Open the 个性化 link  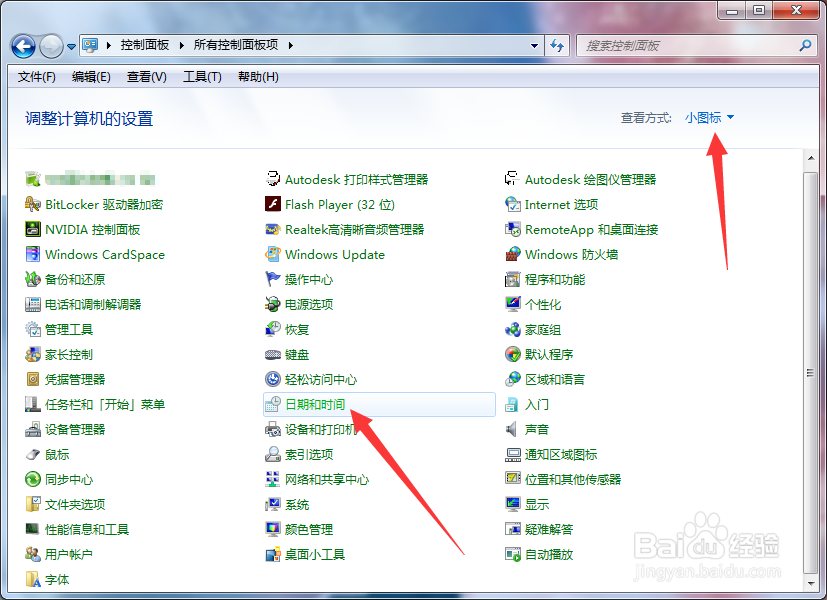tap(543, 304)
